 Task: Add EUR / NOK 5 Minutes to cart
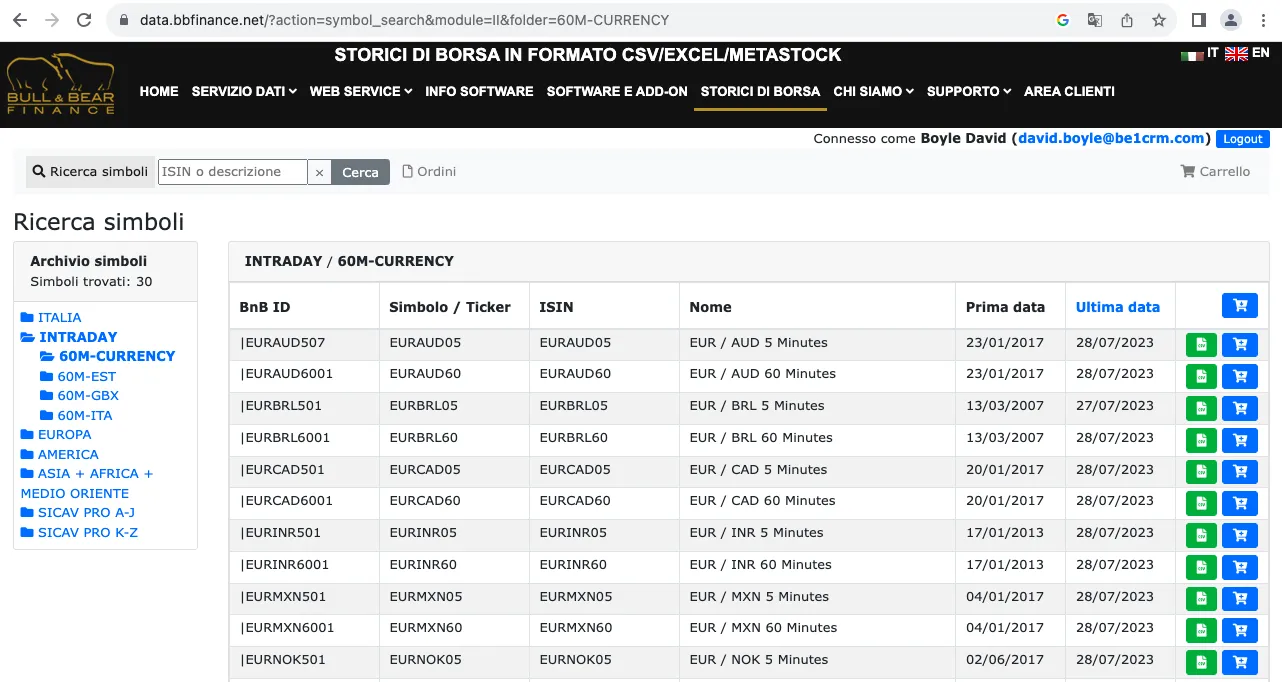1240,663
